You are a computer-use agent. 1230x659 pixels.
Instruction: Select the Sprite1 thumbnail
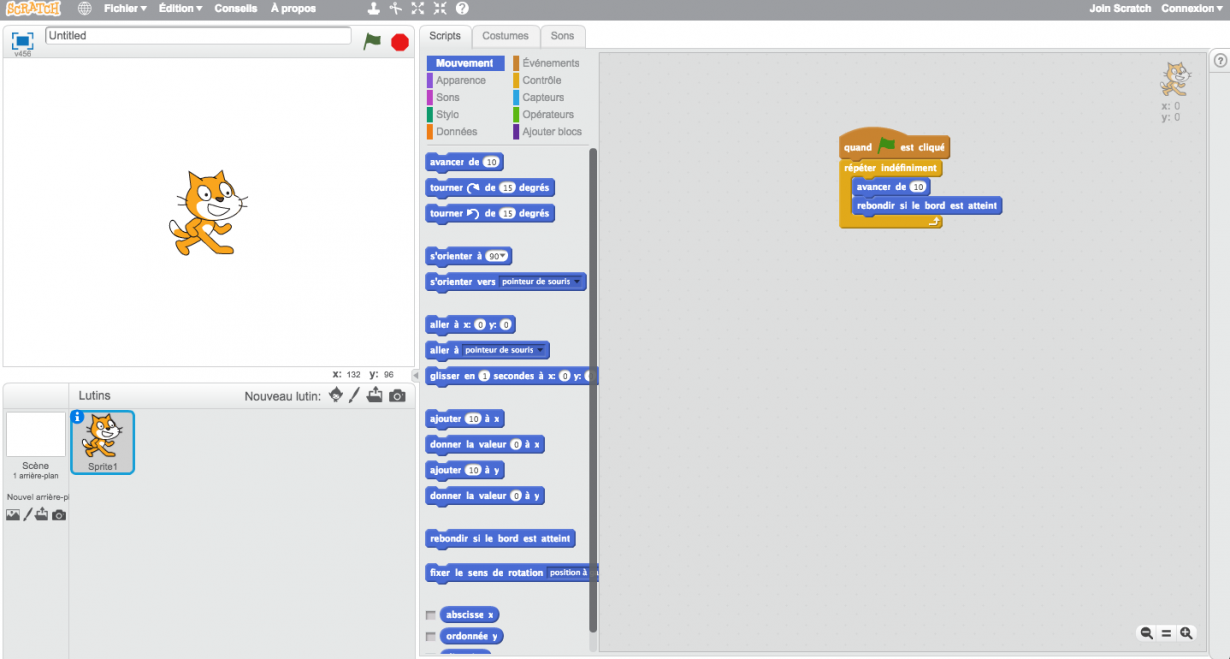click(x=103, y=442)
